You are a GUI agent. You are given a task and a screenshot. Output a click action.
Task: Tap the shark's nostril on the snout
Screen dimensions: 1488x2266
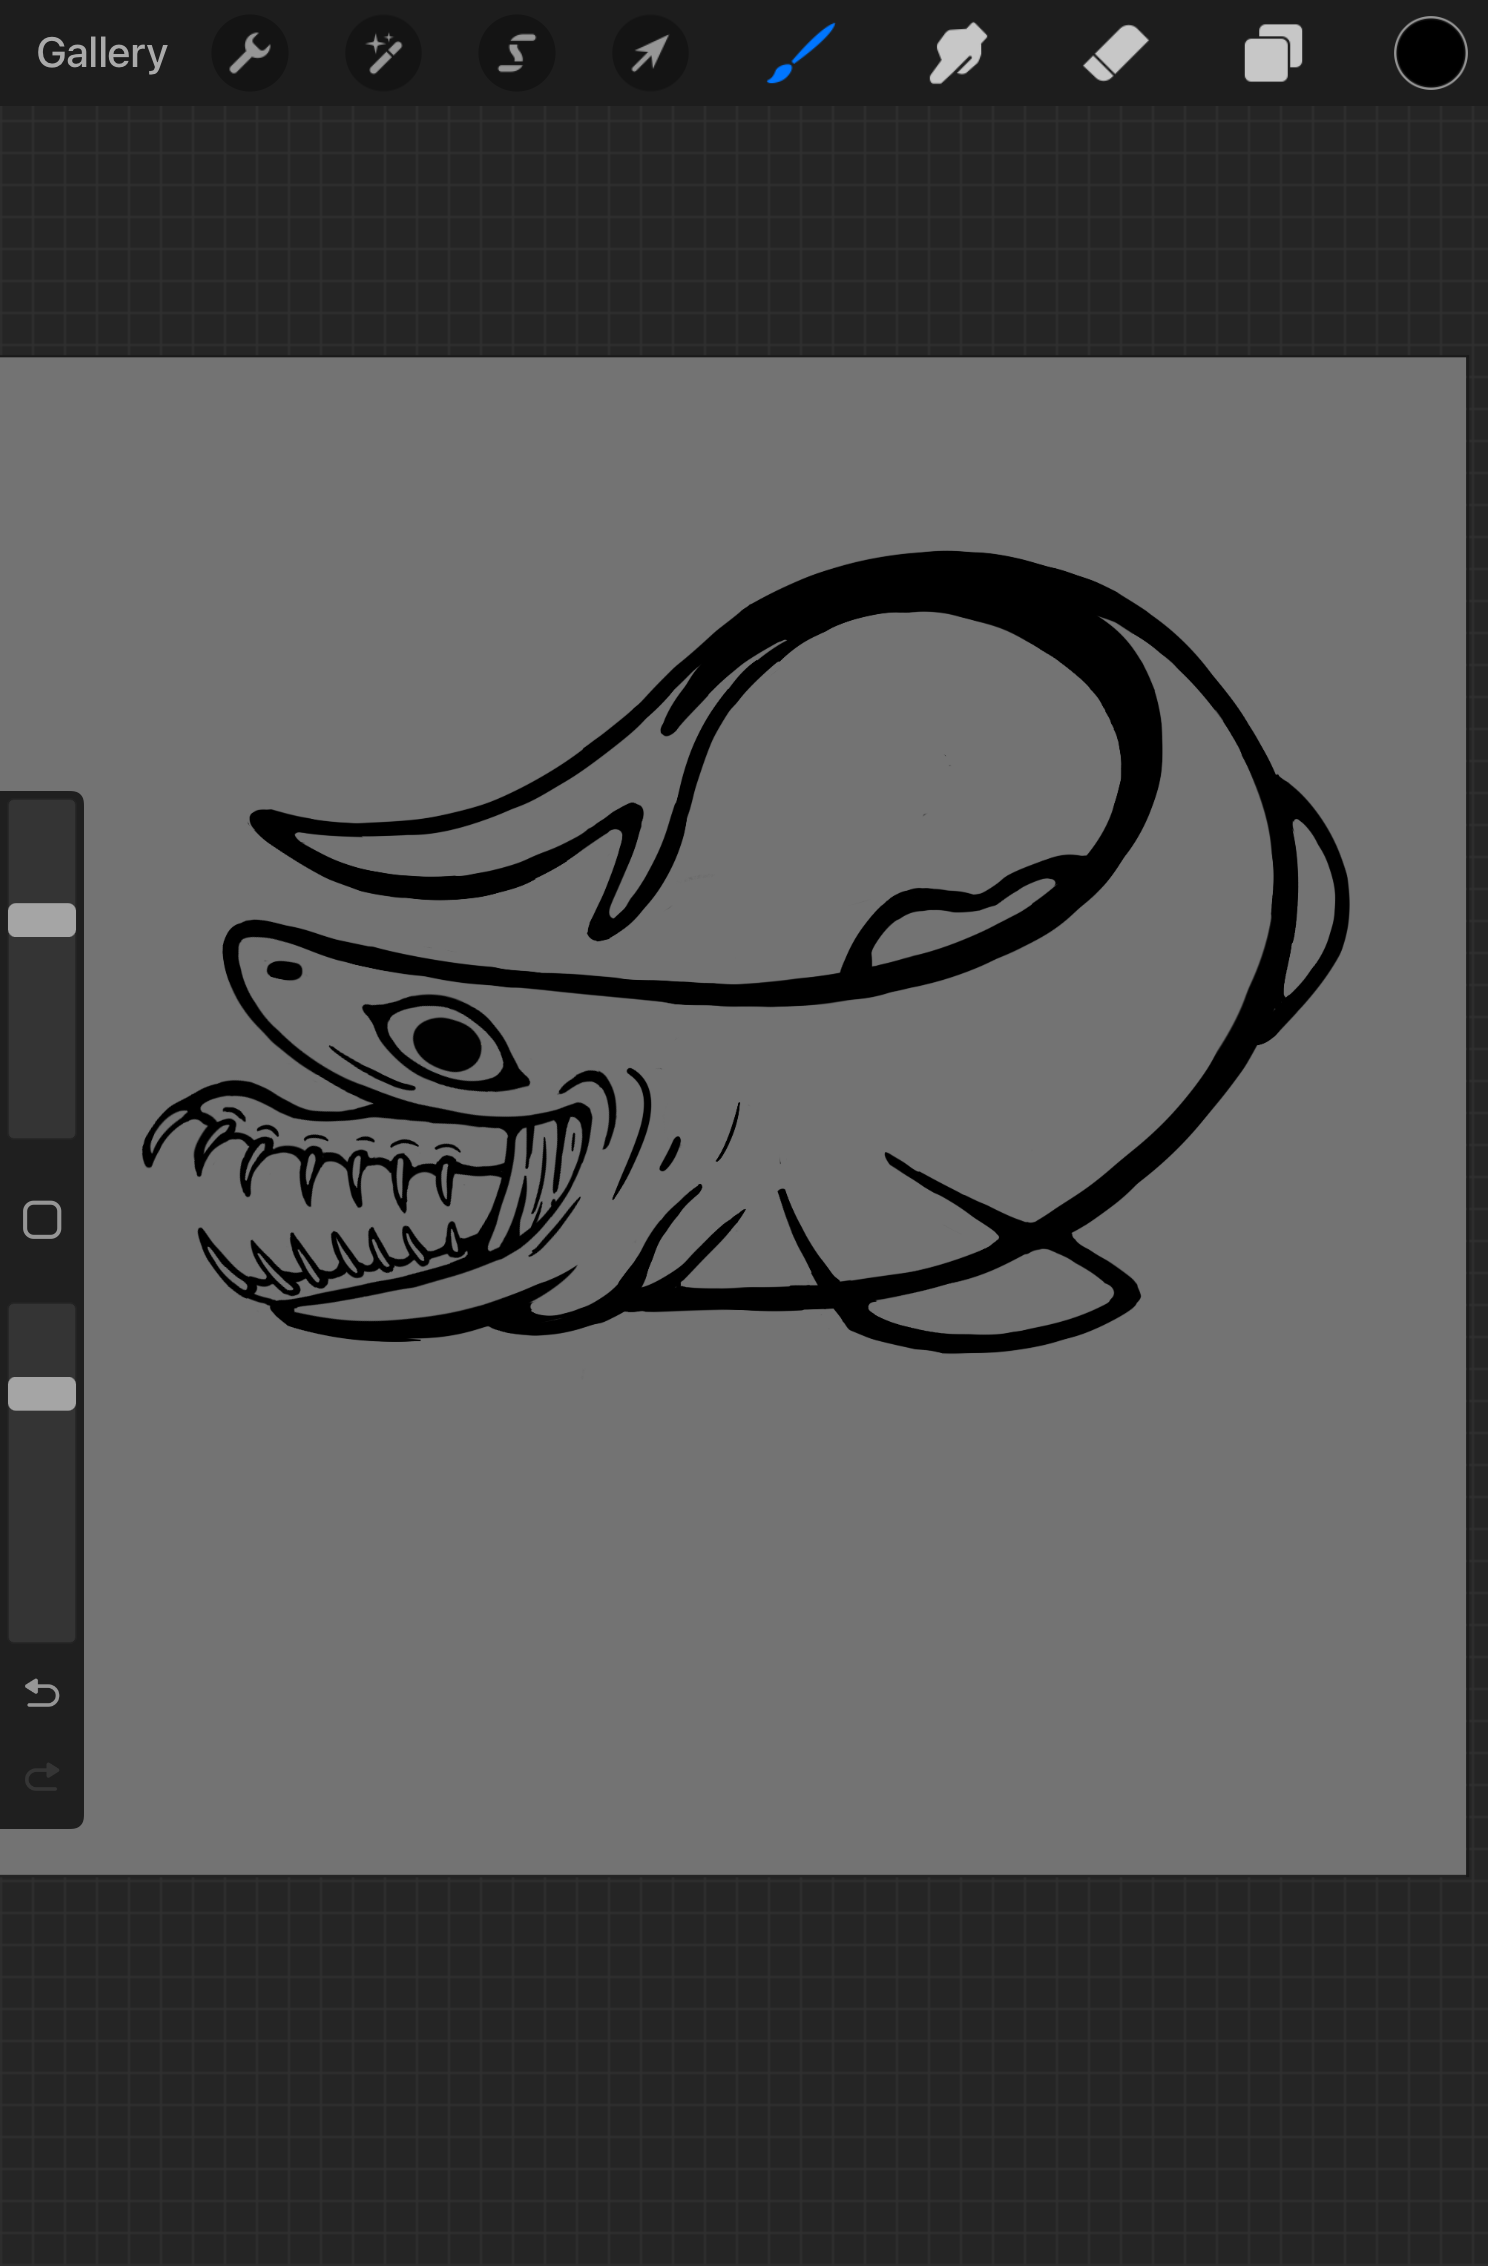[x=284, y=971]
